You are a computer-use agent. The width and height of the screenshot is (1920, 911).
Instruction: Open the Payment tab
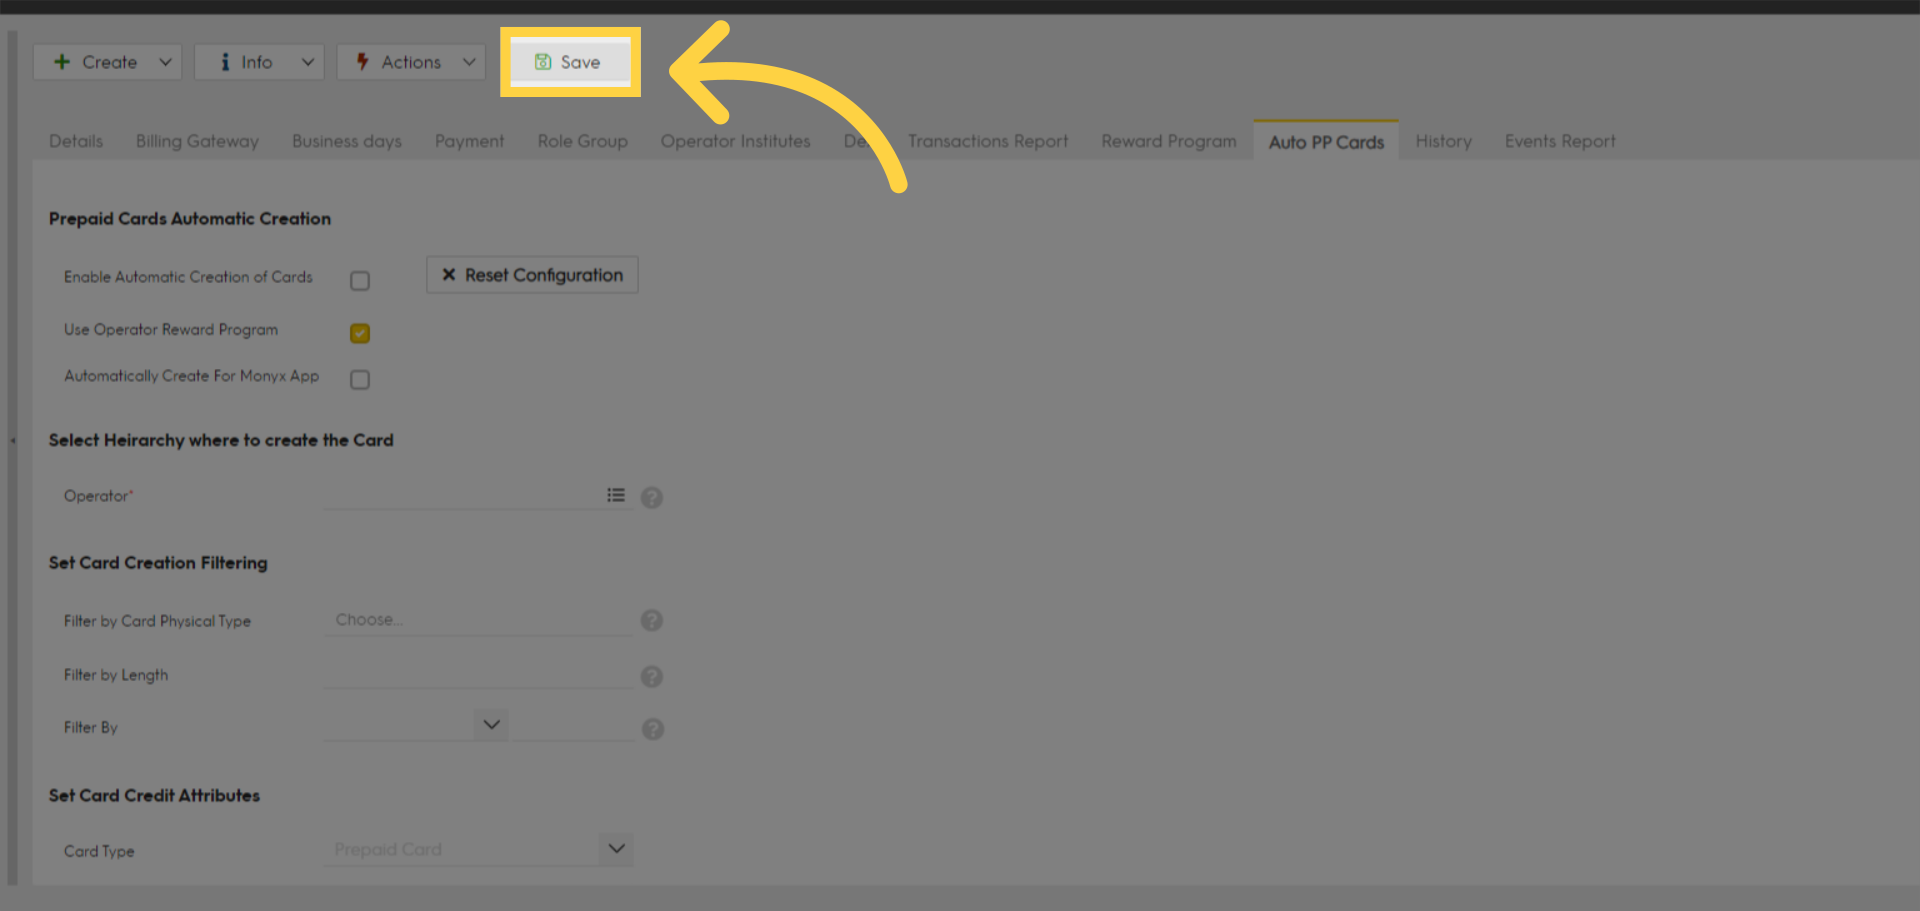[x=469, y=141]
